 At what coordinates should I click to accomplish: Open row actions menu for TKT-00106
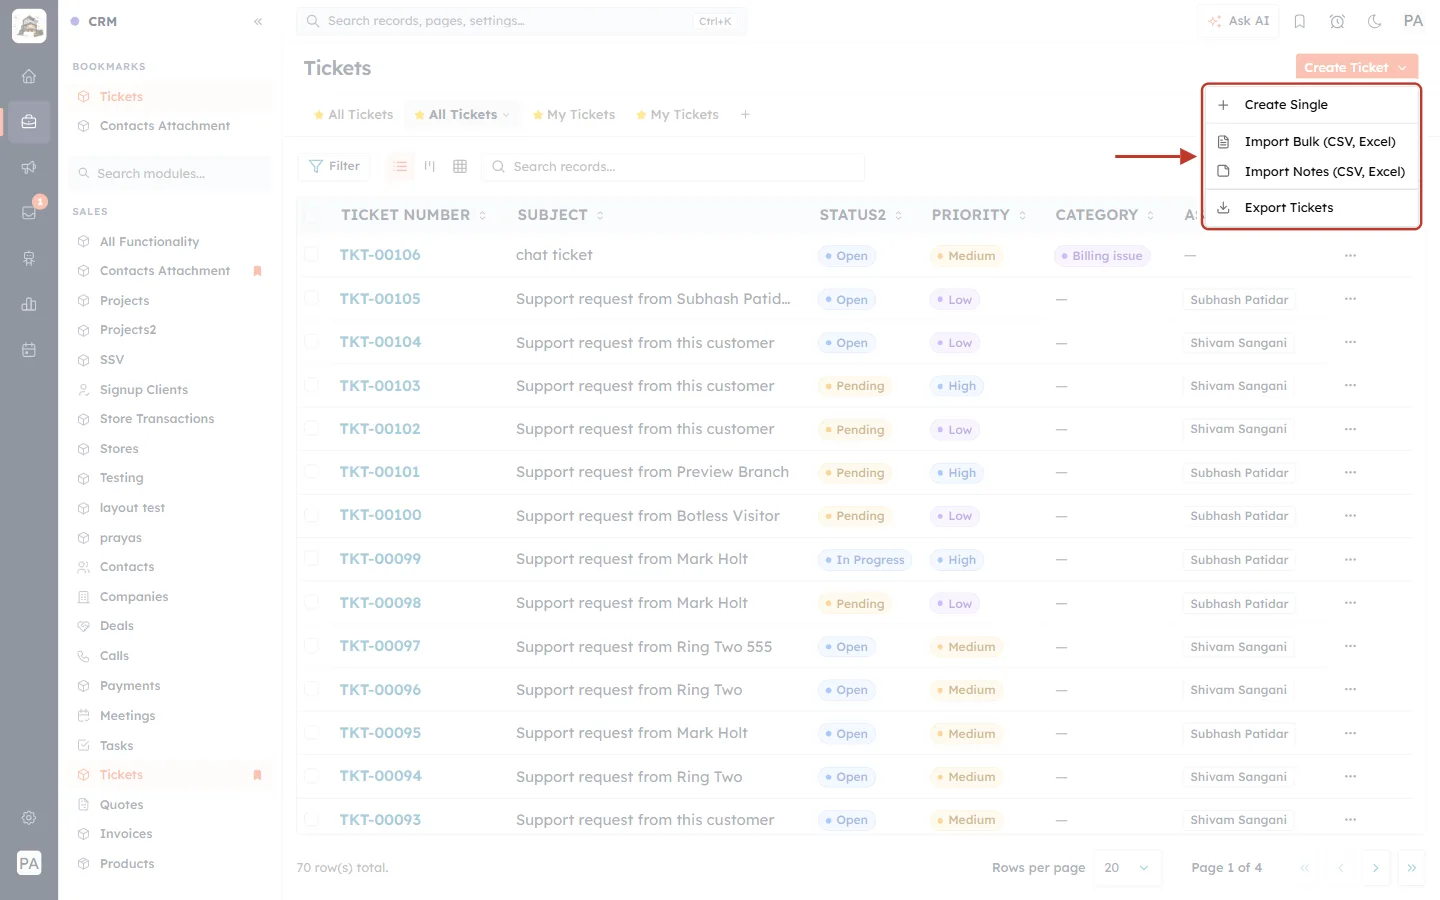[x=1350, y=256]
